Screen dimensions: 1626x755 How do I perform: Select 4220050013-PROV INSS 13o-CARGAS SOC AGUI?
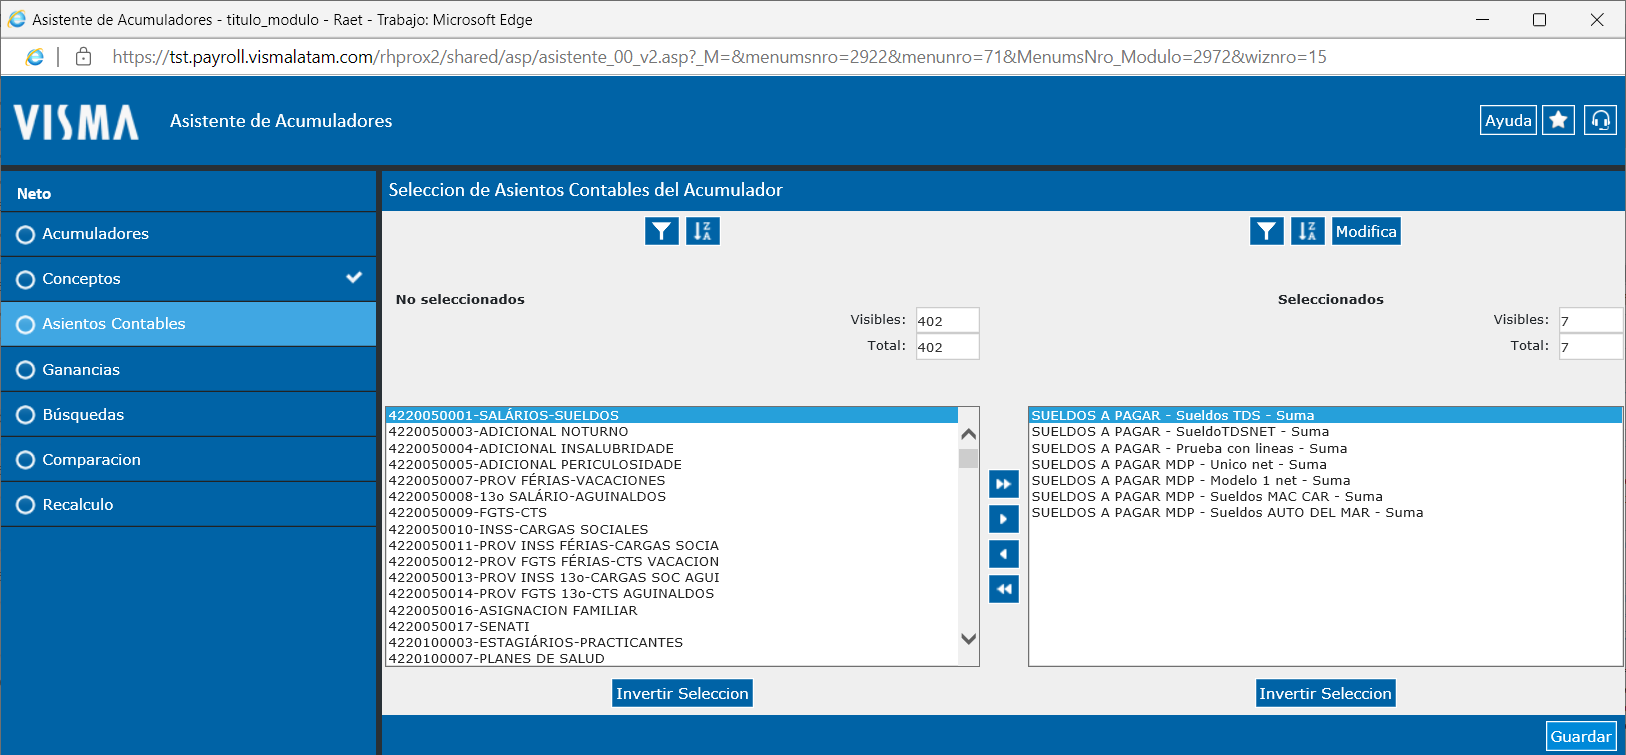pos(672,577)
